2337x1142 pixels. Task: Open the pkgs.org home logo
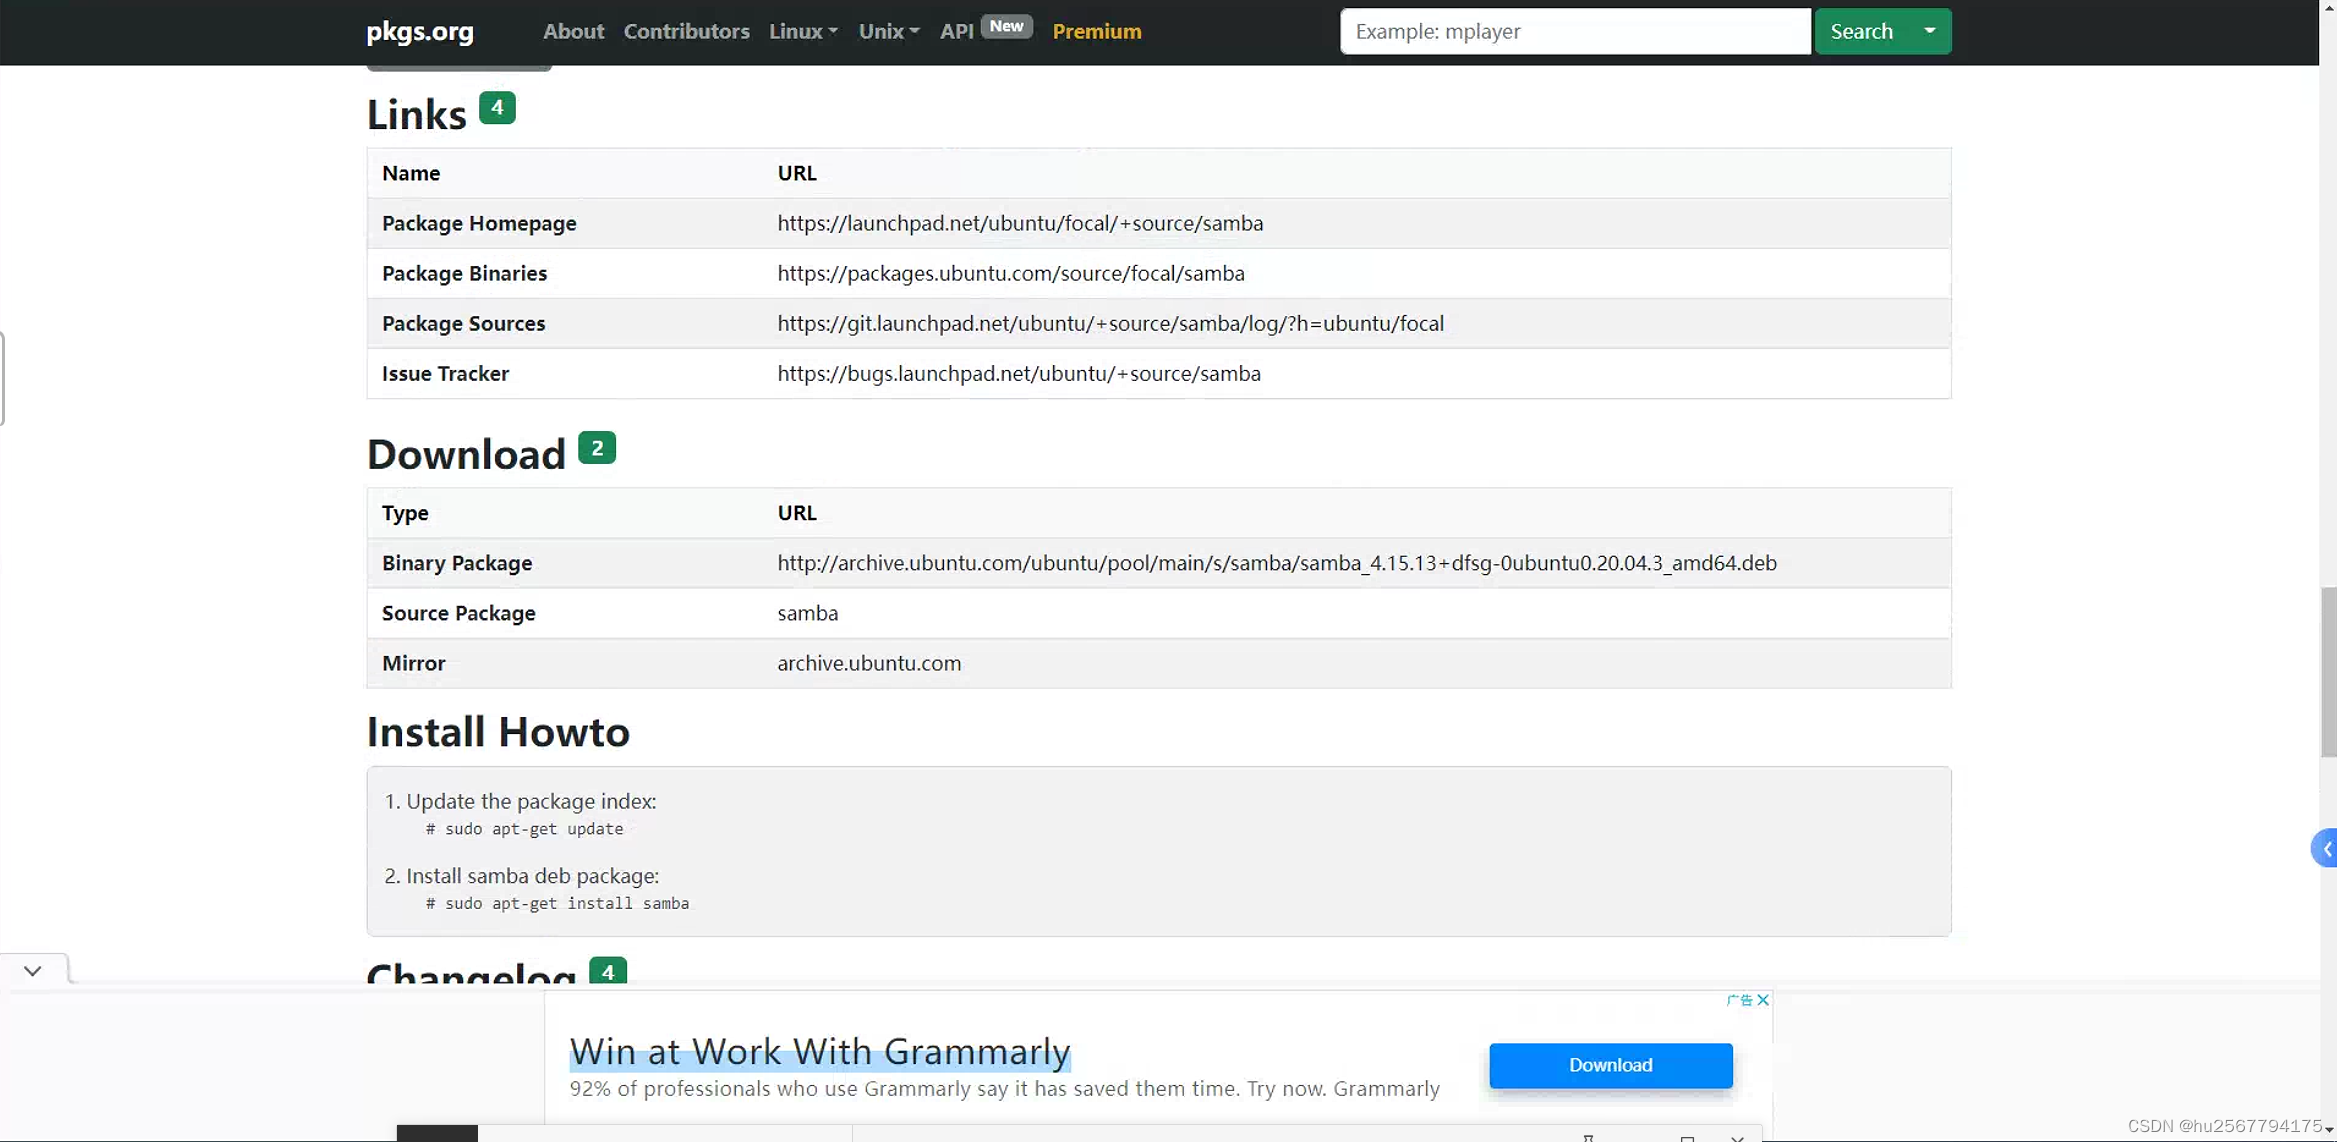coord(420,31)
